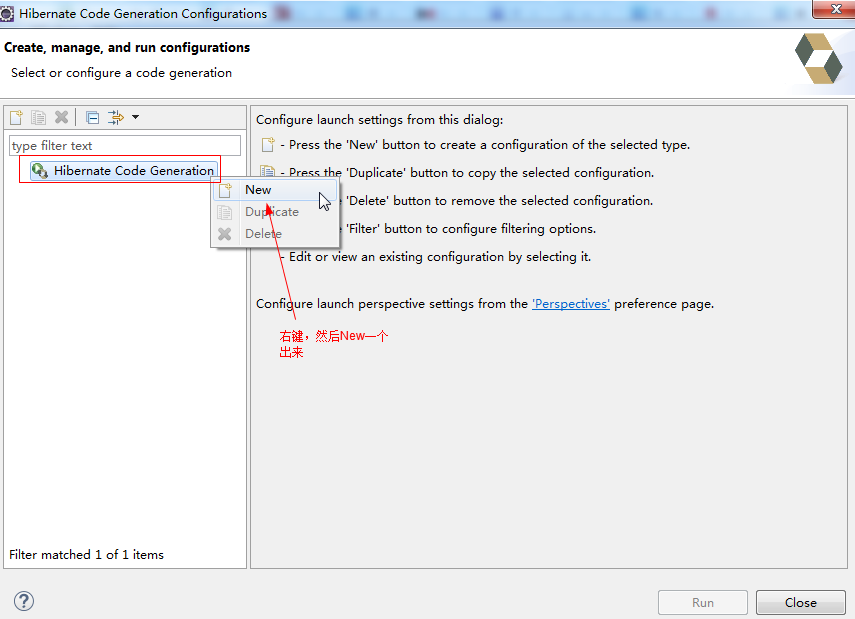Click the Duplicate icon in context menu
The image size is (855, 619).
click(225, 212)
